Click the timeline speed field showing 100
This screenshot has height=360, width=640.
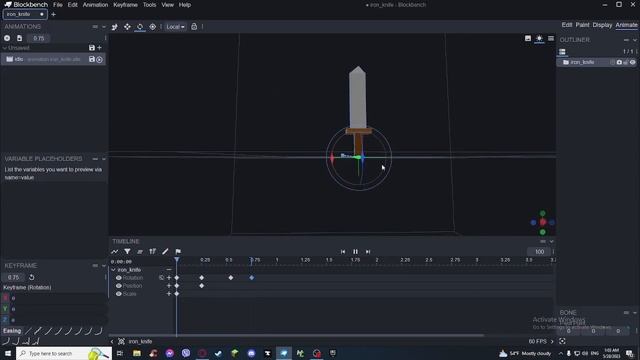point(539,252)
